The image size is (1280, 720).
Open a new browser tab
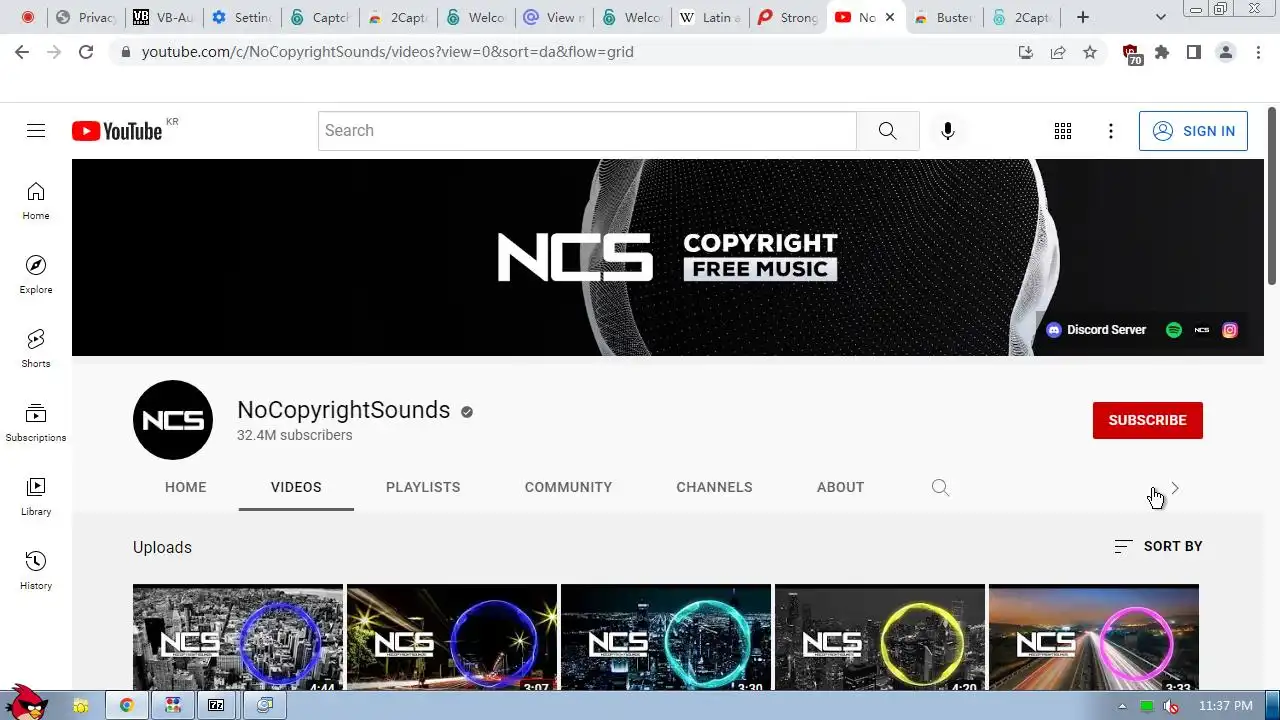pyautogui.click(x=1082, y=17)
